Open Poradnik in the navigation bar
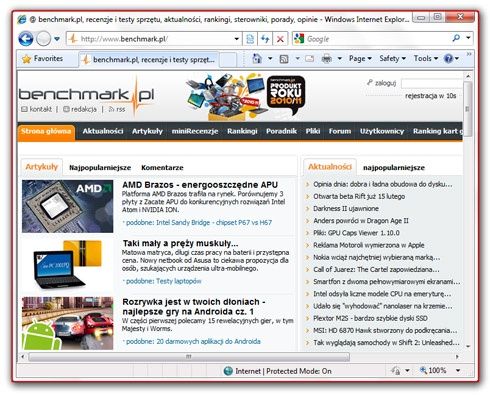Screen dimensions: 490x395 point(281,131)
